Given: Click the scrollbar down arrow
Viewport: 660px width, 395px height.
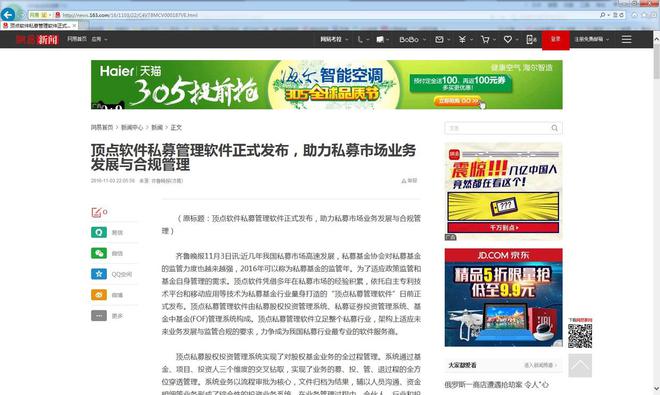Looking at the screenshot, I should point(656,389).
